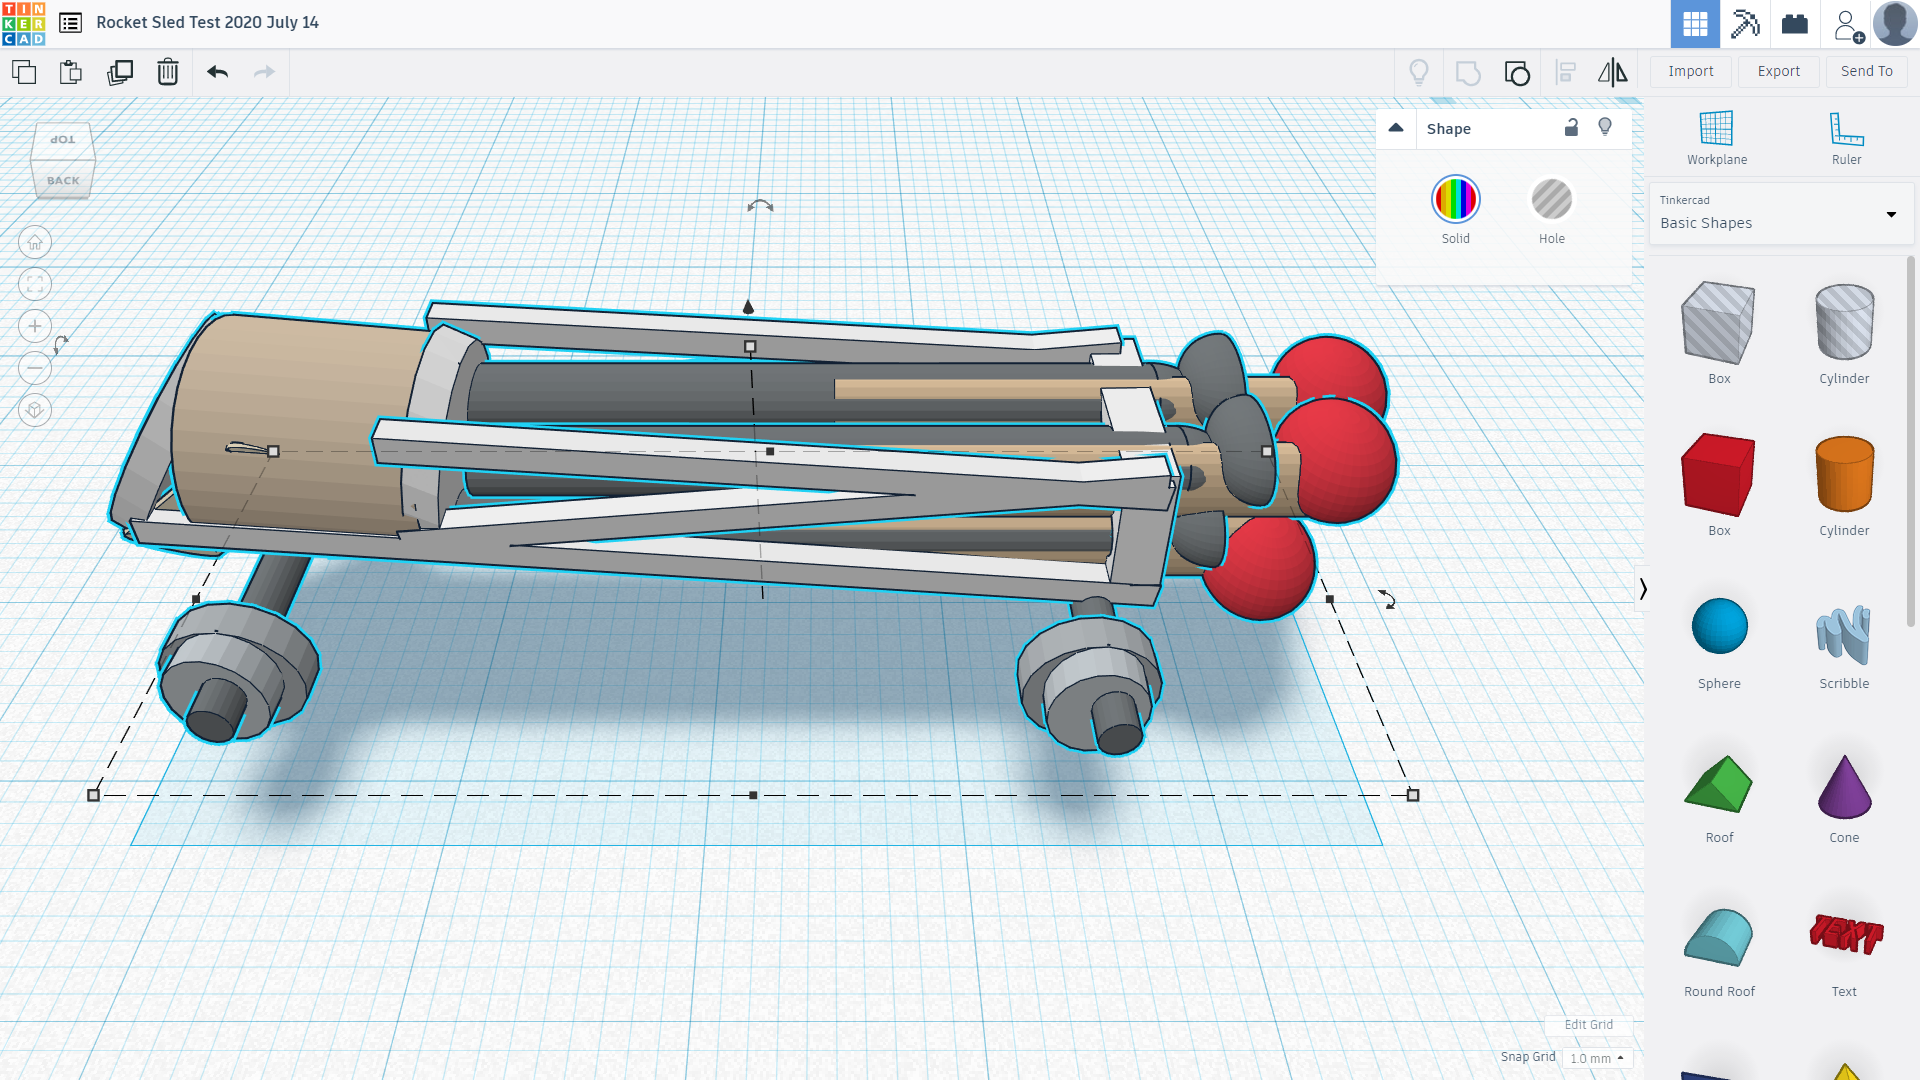This screenshot has width=1920, height=1080.
Task: Open the Blocks pickaxe mode
Action: [x=1745, y=24]
